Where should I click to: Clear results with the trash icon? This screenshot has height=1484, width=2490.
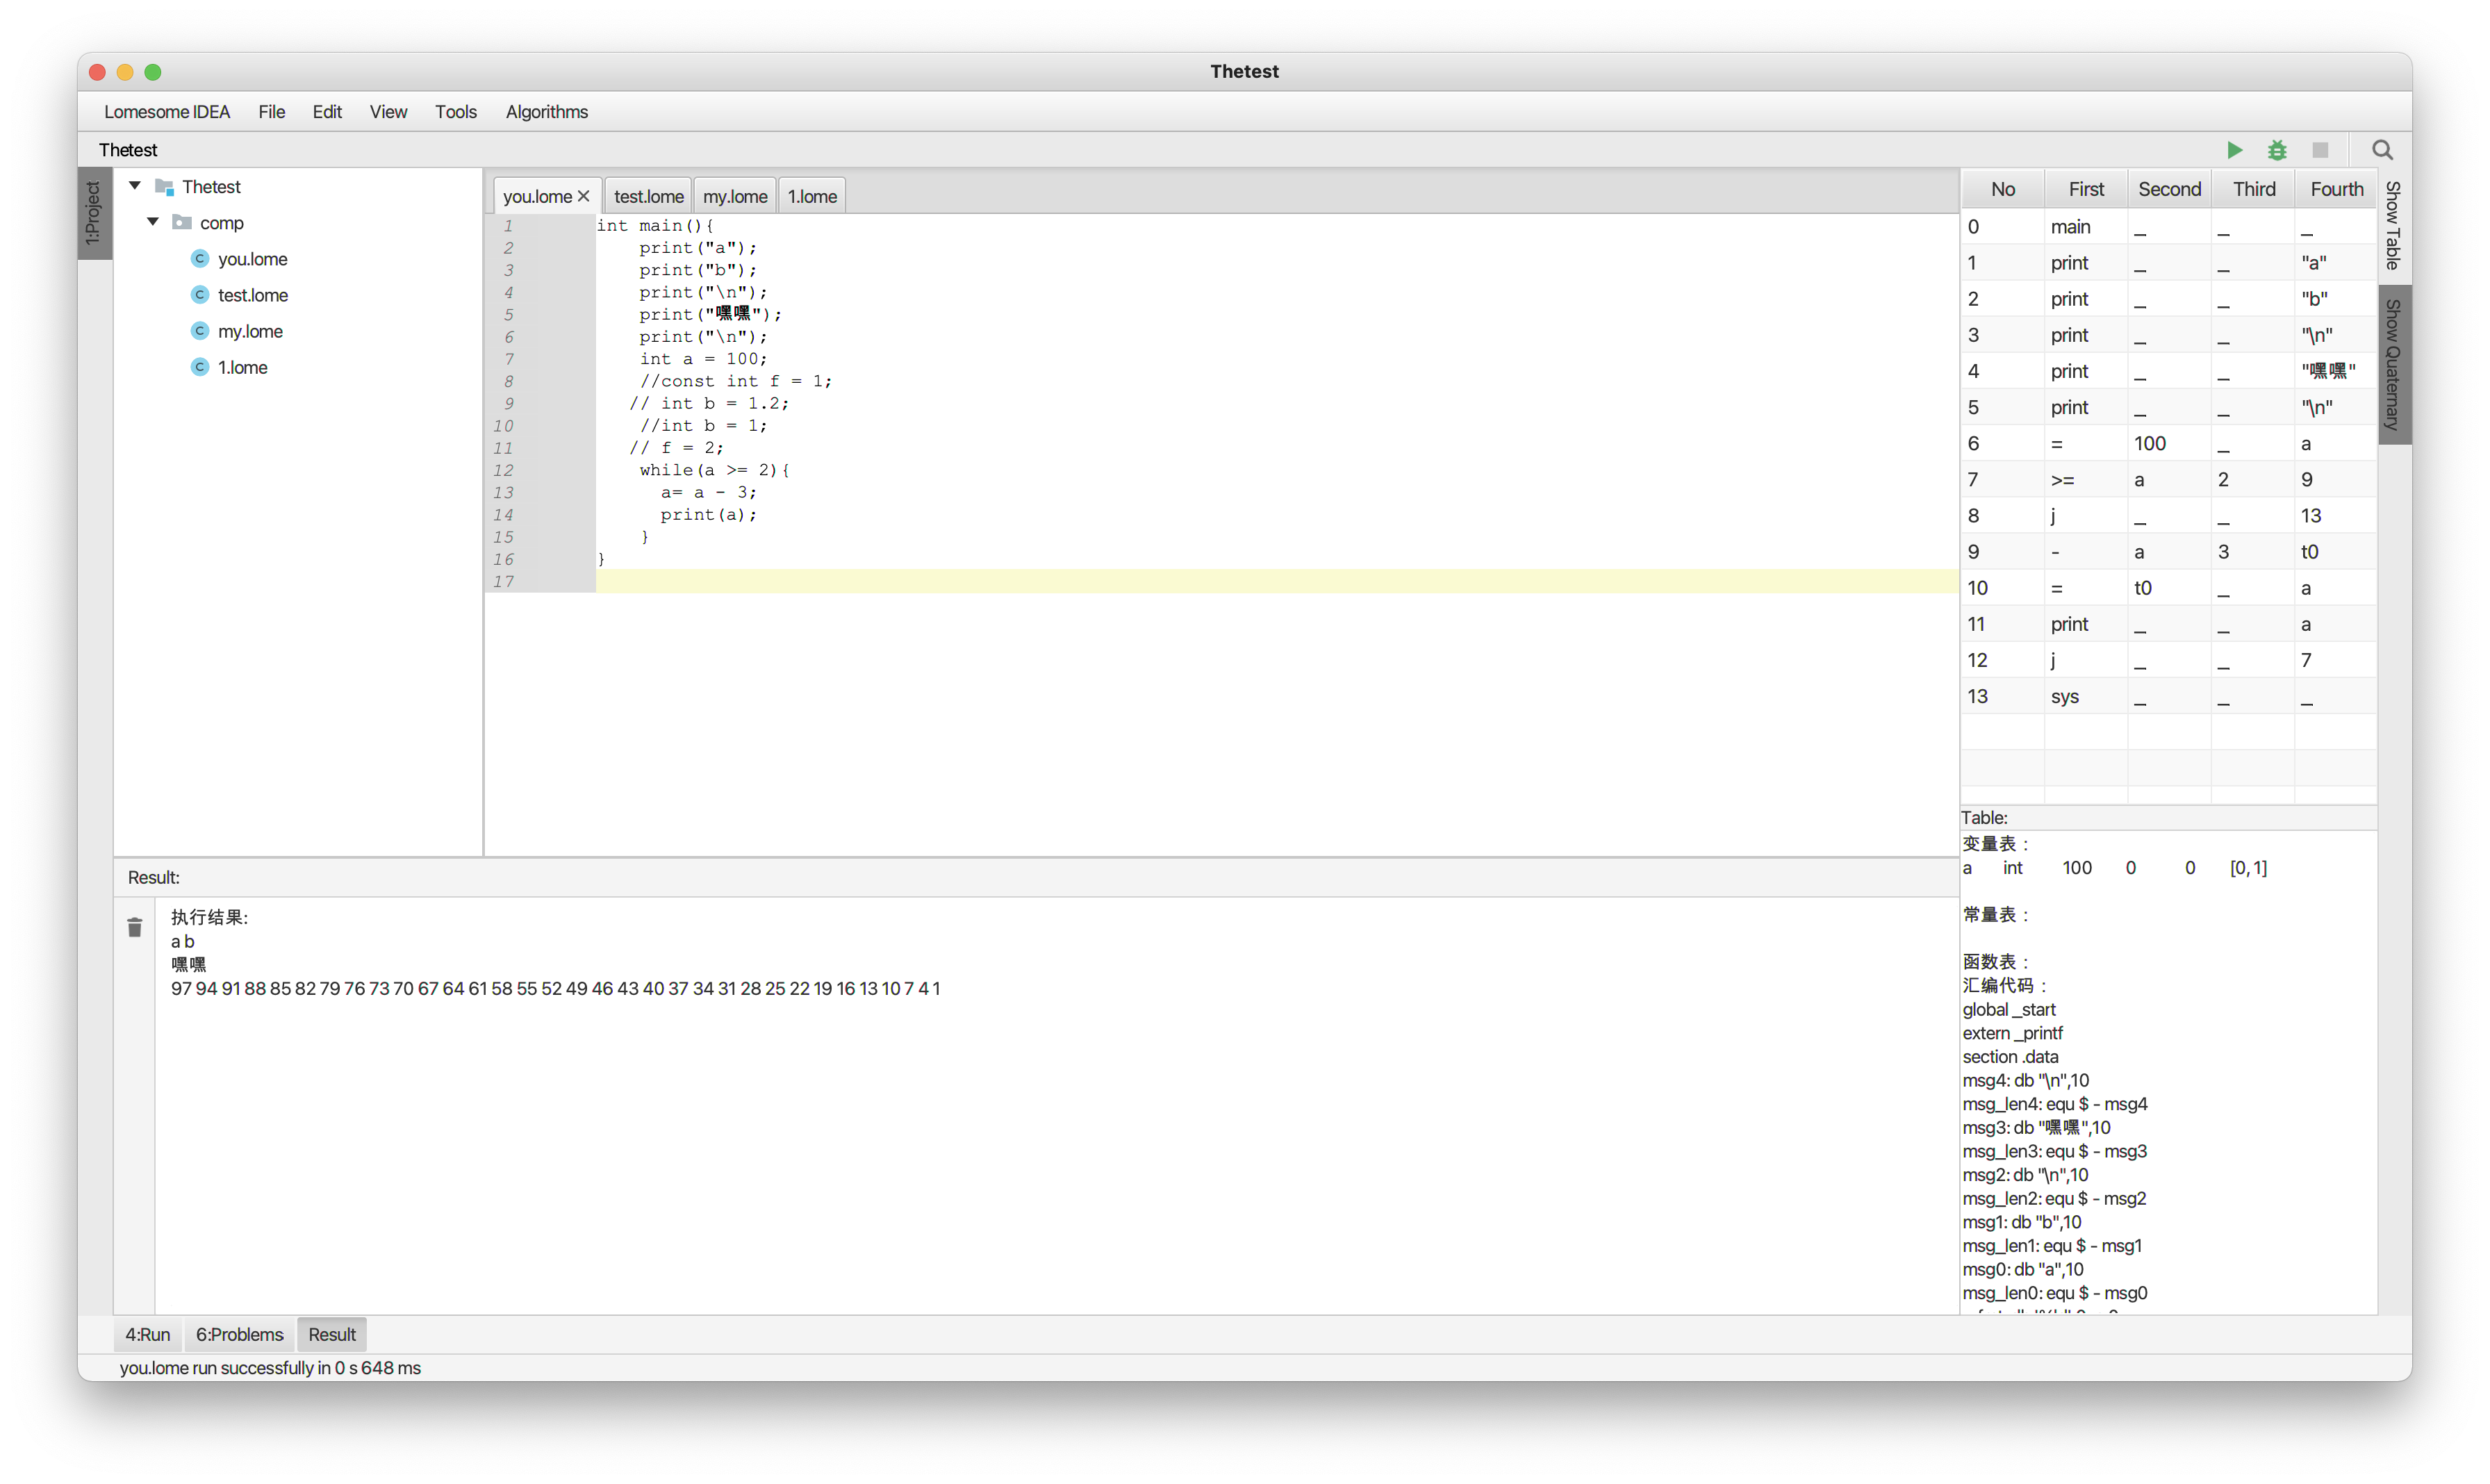point(135,927)
